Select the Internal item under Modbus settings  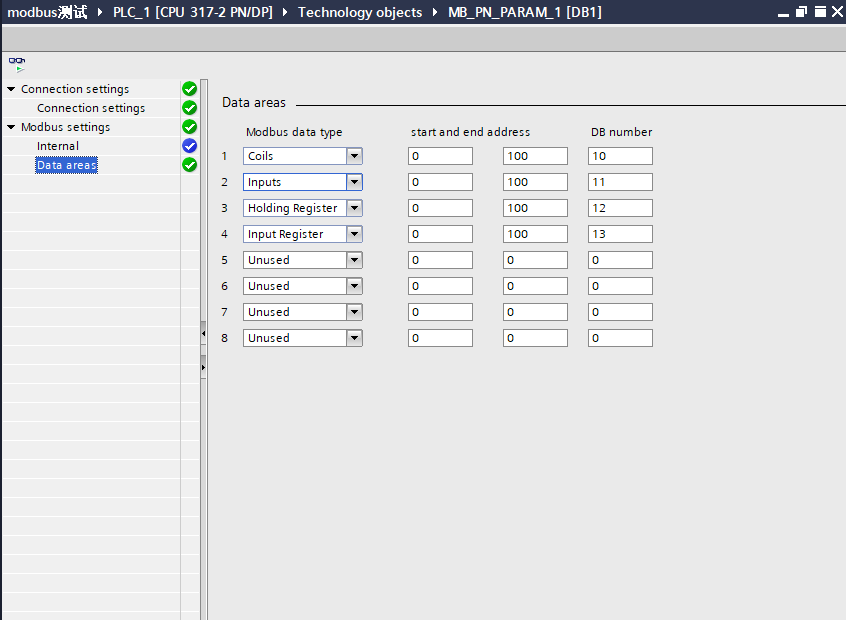coord(58,146)
